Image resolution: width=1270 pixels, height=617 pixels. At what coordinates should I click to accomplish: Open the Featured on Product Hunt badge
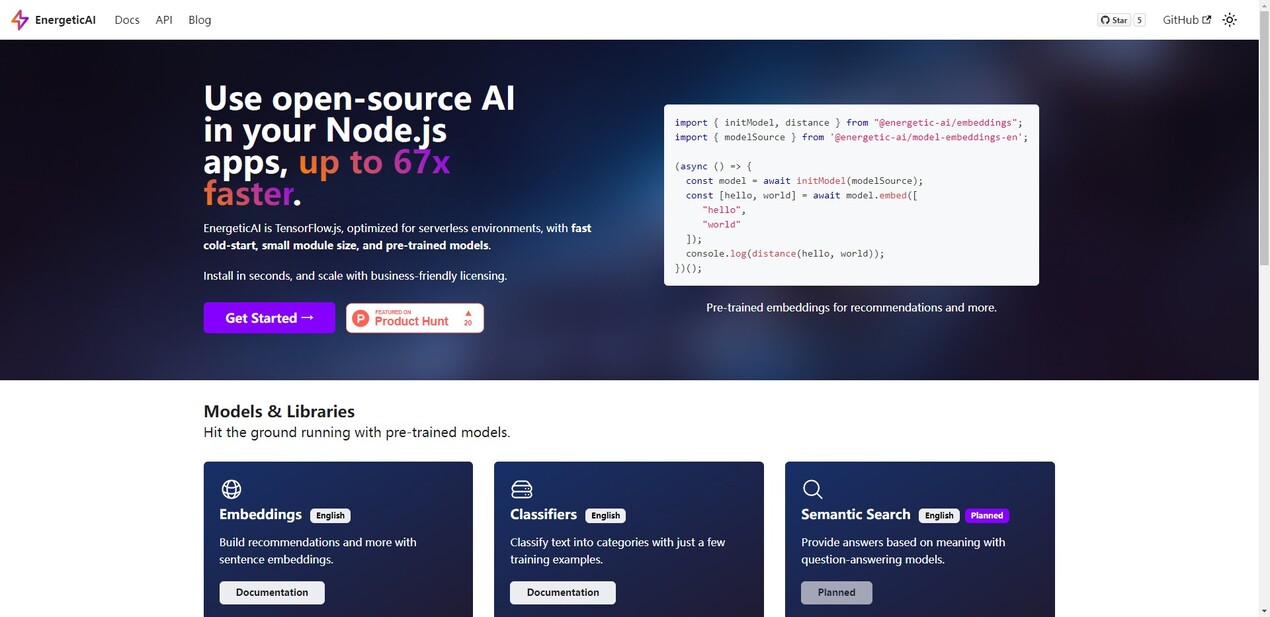click(x=415, y=318)
